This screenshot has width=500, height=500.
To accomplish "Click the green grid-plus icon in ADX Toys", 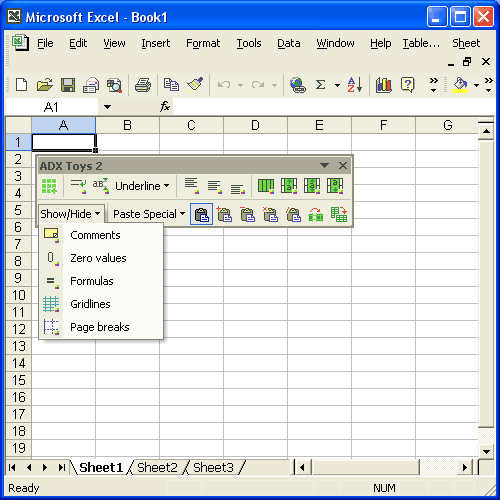I will click(x=49, y=186).
